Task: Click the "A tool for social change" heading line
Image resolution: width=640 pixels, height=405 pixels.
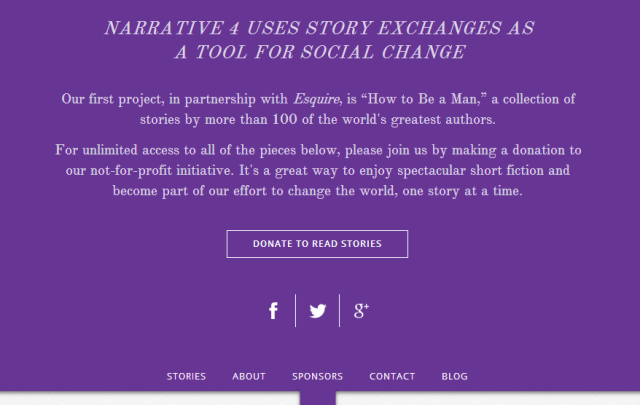Action: click(x=319, y=51)
